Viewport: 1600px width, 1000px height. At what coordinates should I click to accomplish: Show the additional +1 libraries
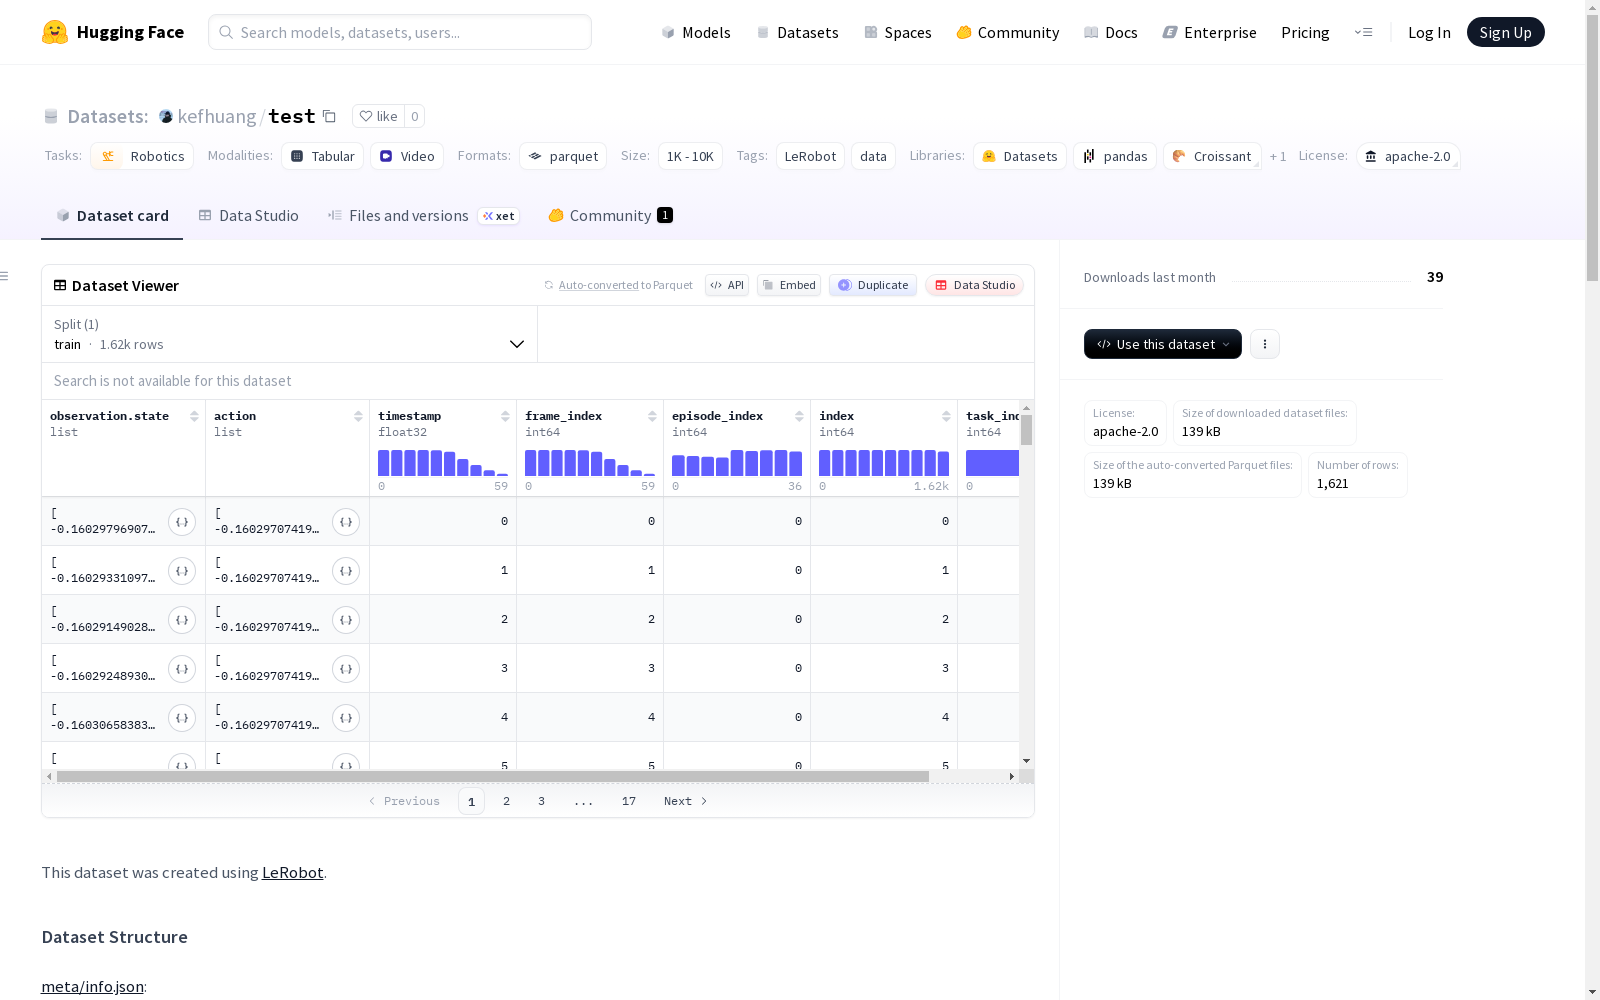point(1278,156)
